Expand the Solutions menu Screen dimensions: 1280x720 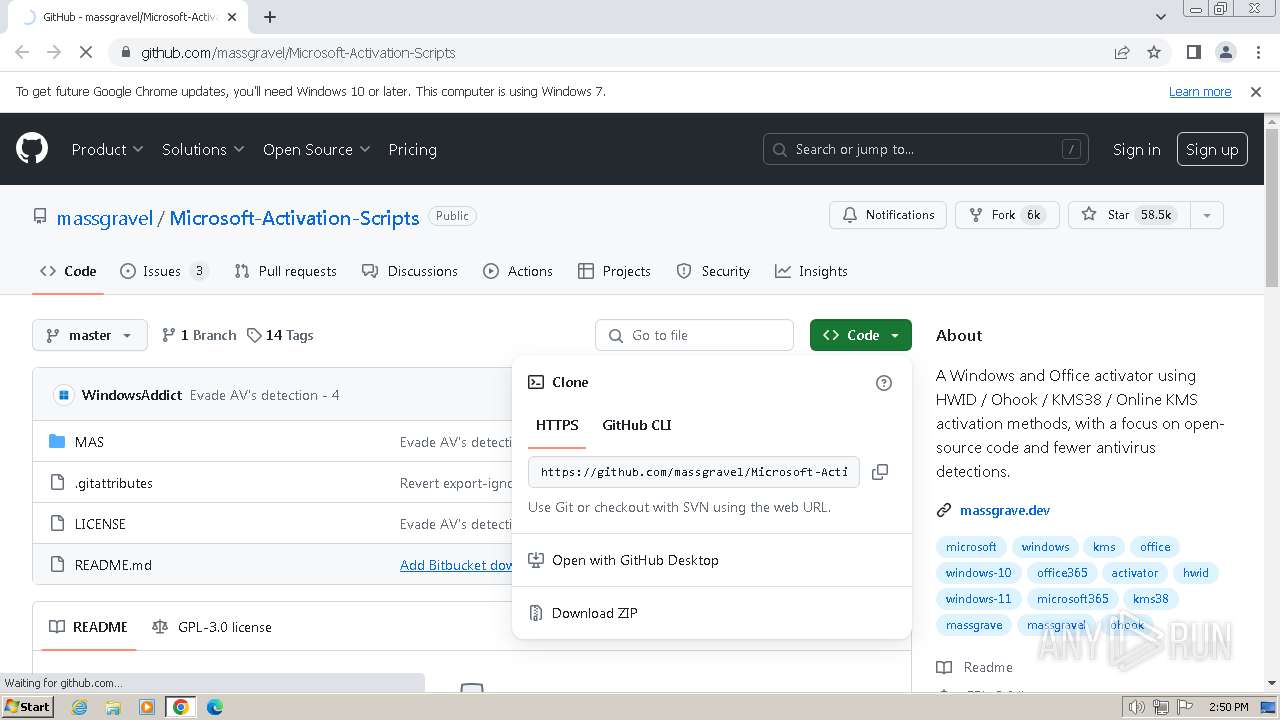203,149
